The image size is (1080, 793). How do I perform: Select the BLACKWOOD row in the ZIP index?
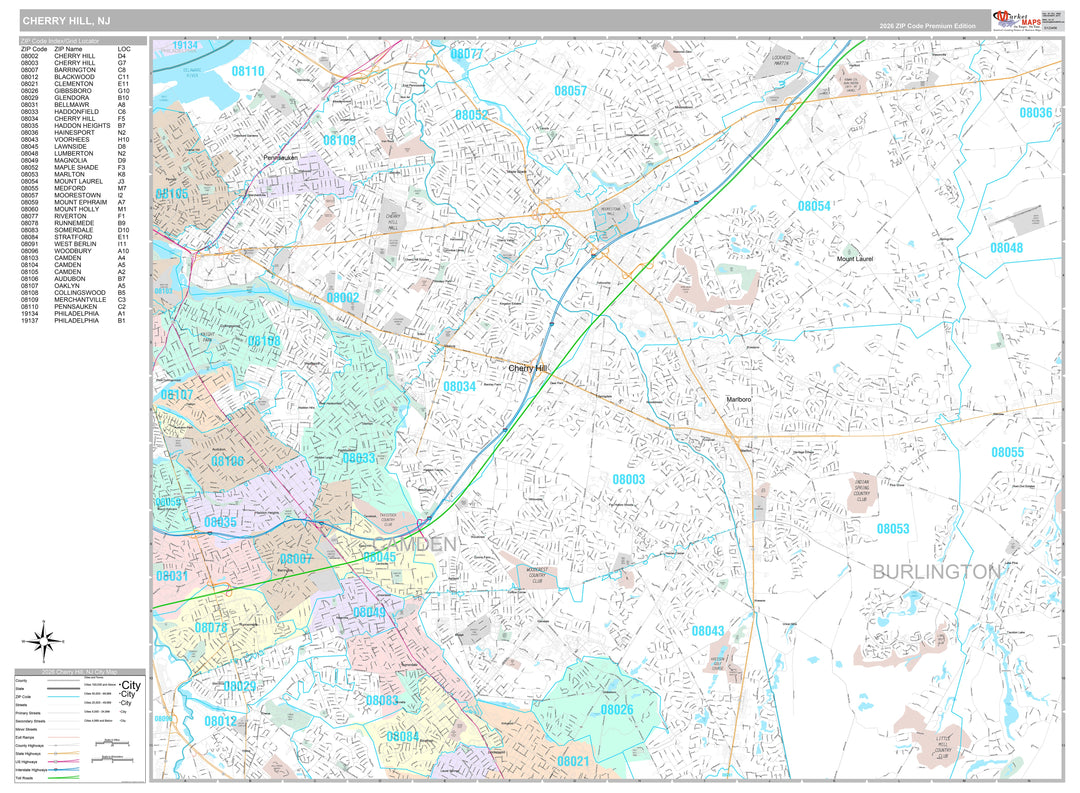[74, 77]
